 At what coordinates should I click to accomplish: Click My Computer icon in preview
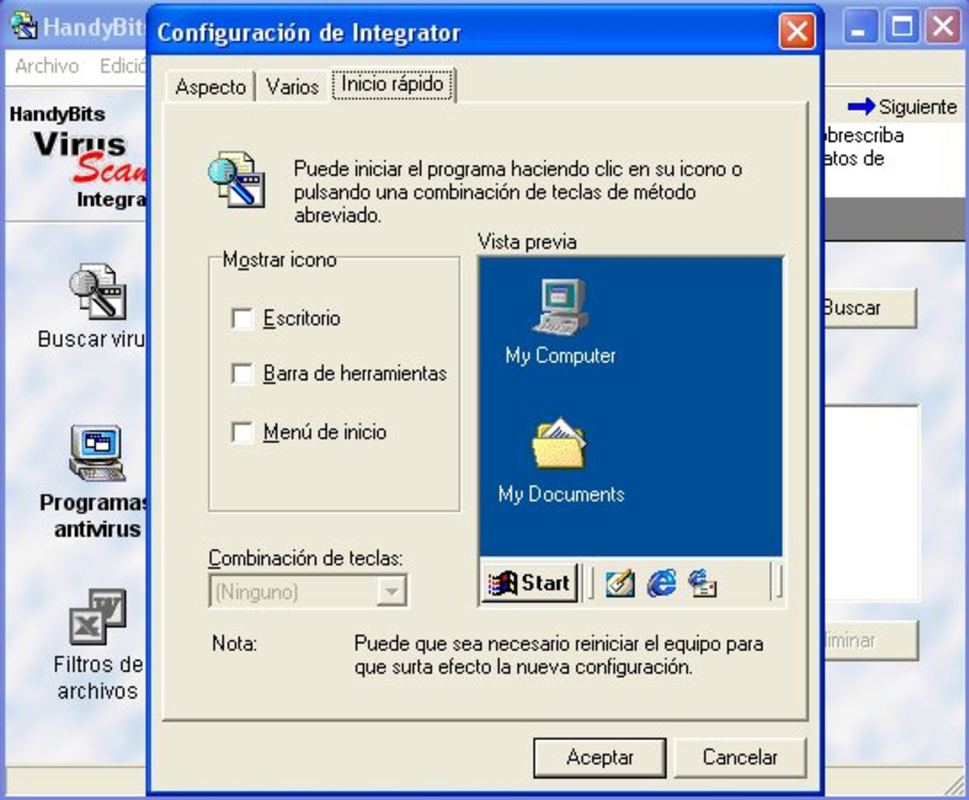[561, 307]
